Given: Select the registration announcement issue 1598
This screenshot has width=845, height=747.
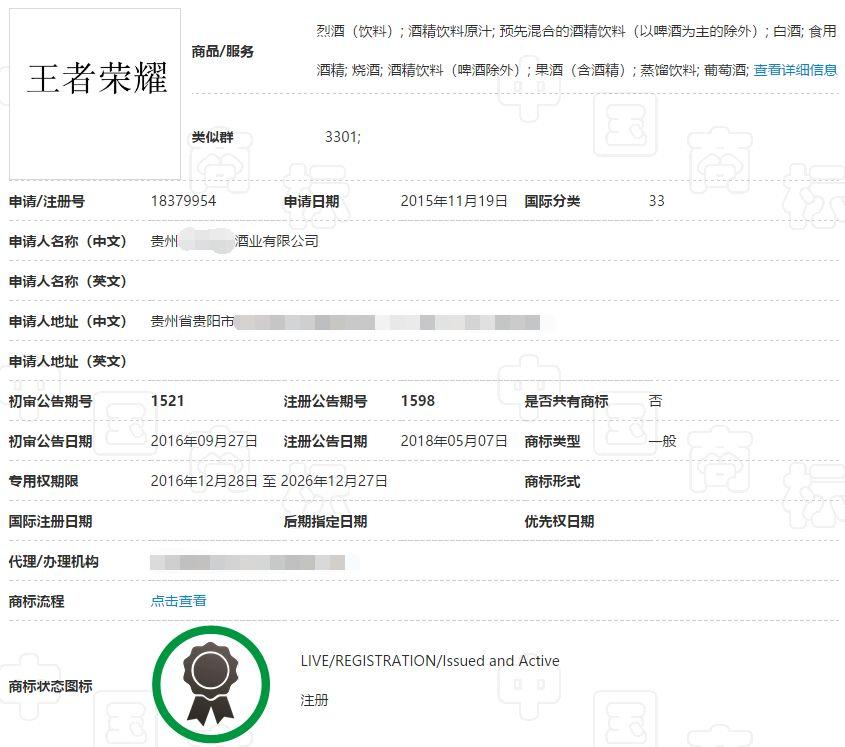Looking at the screenshot, I should [418, 401].
